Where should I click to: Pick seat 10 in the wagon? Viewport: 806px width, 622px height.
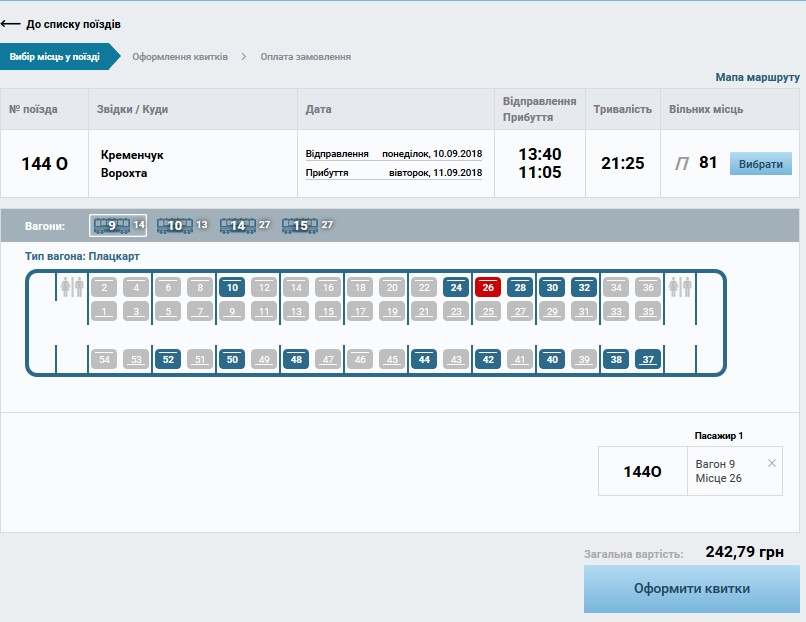point(232,288)
